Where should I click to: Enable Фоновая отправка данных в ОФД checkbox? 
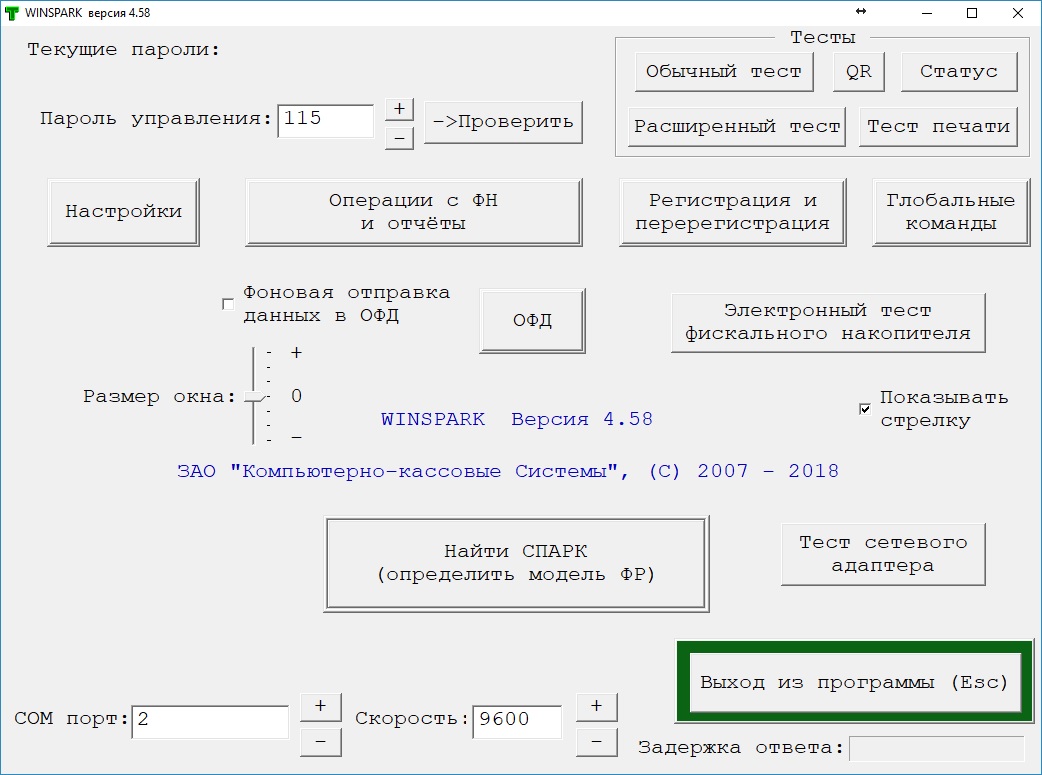click(228, 304)
